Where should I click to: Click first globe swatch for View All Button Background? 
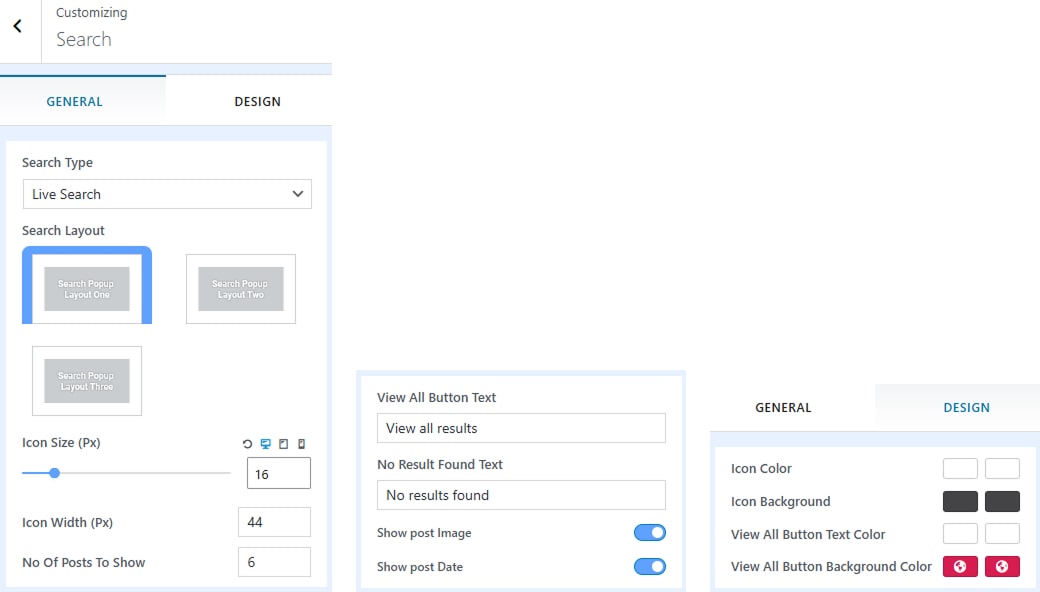tap(959, 567)
